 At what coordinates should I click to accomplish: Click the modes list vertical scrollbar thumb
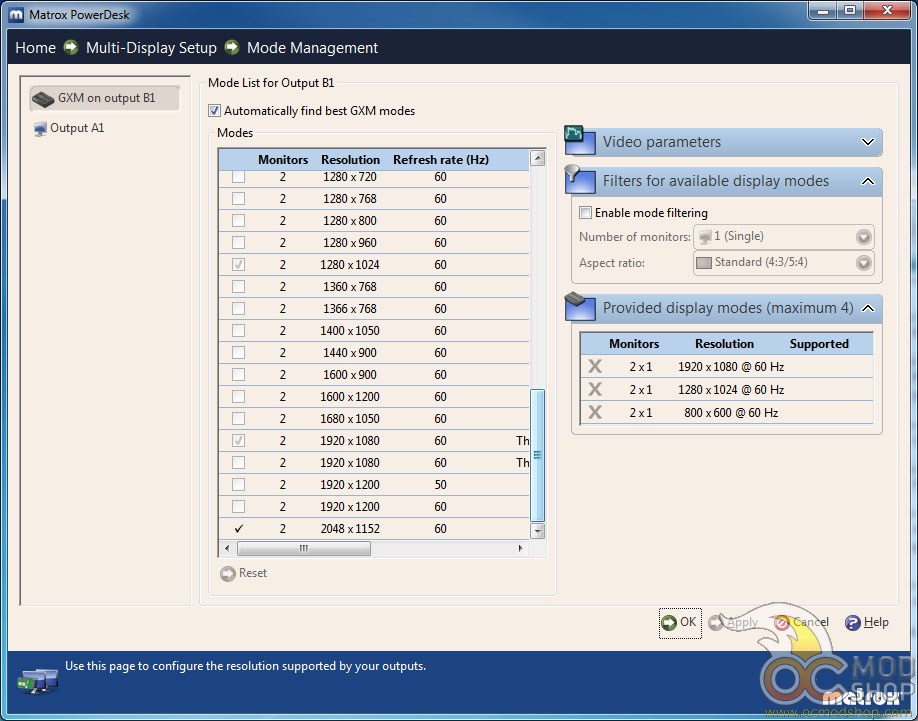(537, 455)
